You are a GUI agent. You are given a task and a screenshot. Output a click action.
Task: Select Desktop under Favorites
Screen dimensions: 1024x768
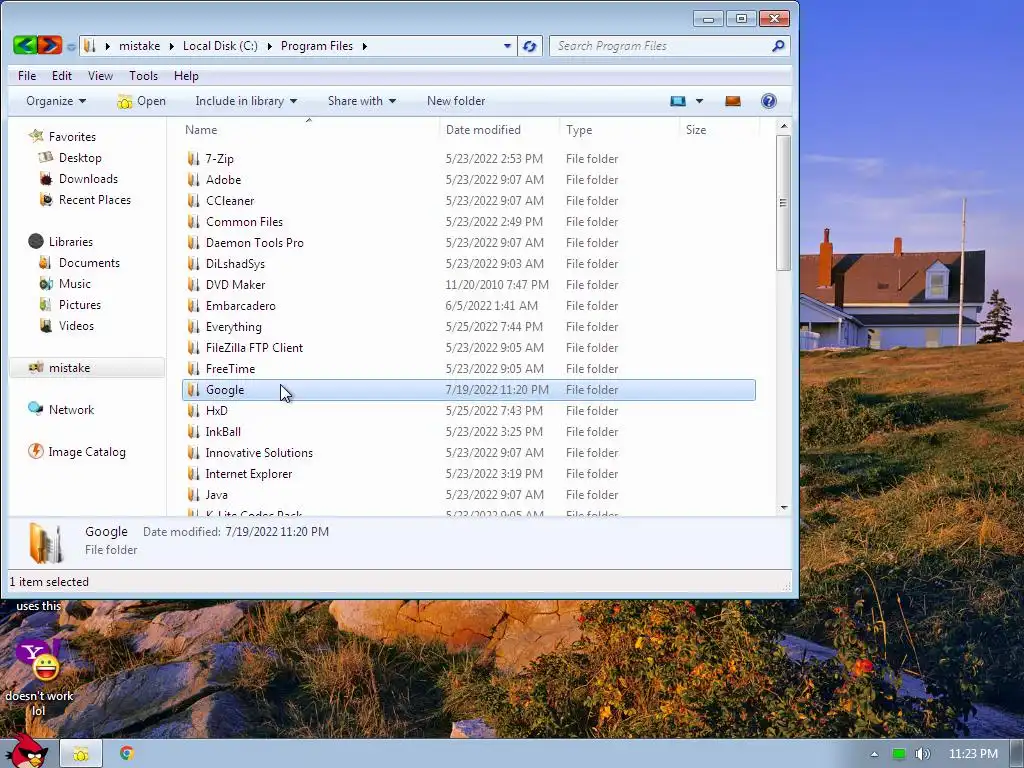click(x=80, y=158)
